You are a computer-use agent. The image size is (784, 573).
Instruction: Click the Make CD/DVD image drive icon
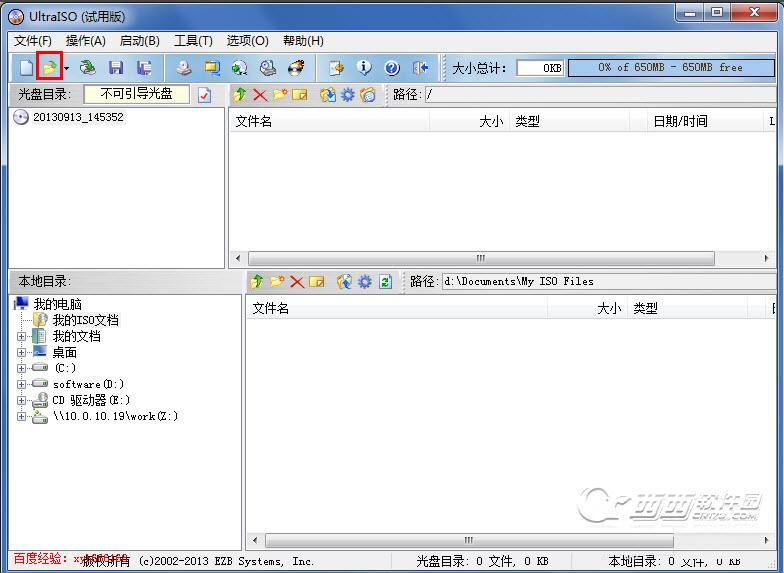pos(184,67)
